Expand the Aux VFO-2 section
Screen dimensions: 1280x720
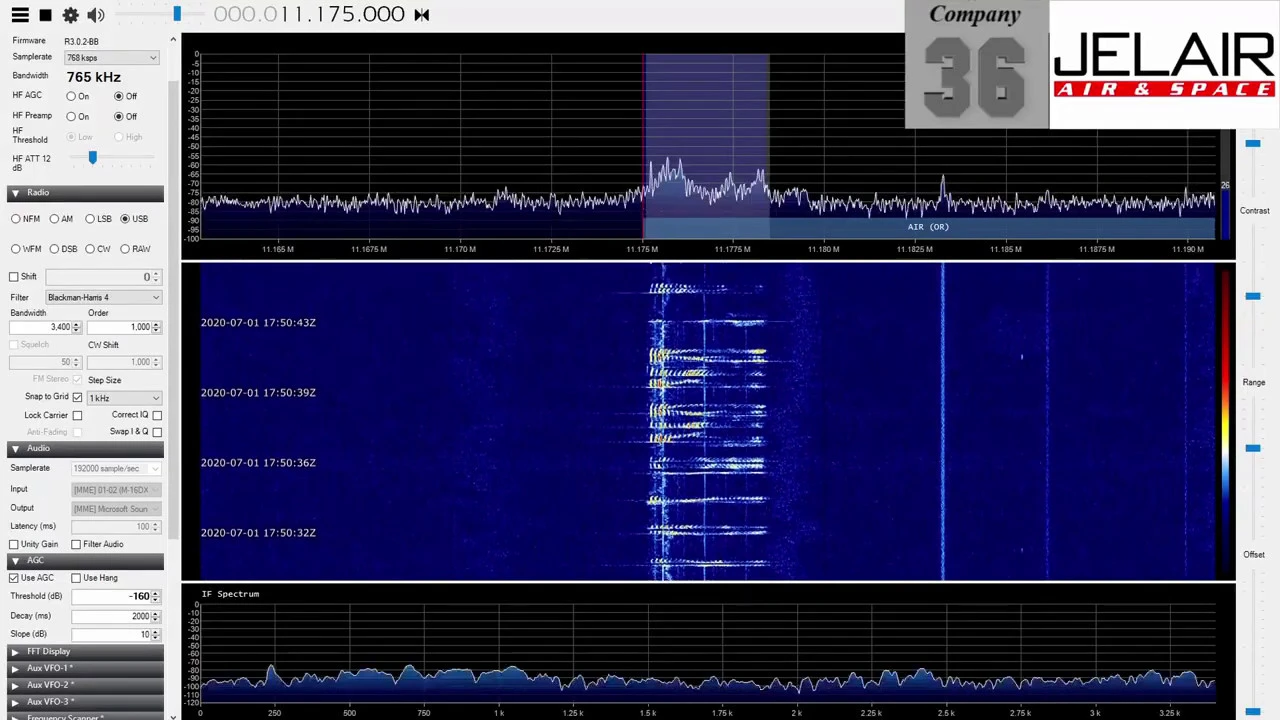(85, 685)
